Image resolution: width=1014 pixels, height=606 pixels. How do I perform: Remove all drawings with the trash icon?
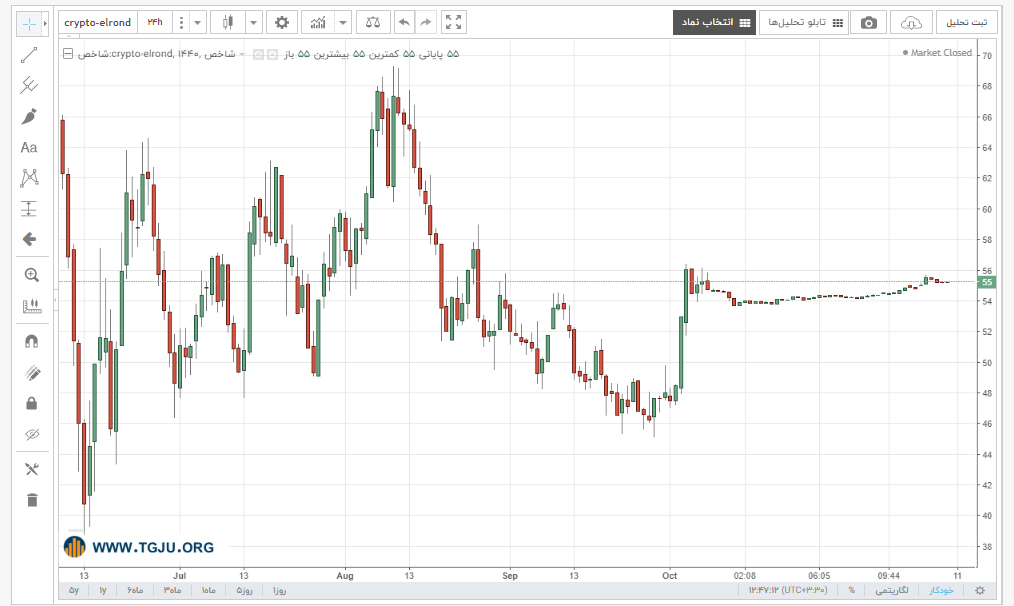[32, 500]
